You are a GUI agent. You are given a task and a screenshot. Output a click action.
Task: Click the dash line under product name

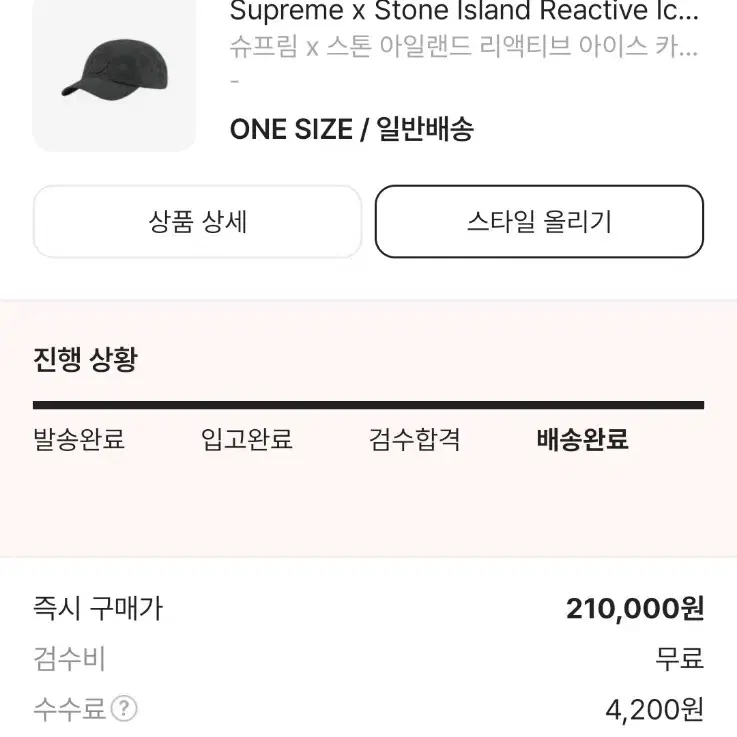(x=235, y=82)
